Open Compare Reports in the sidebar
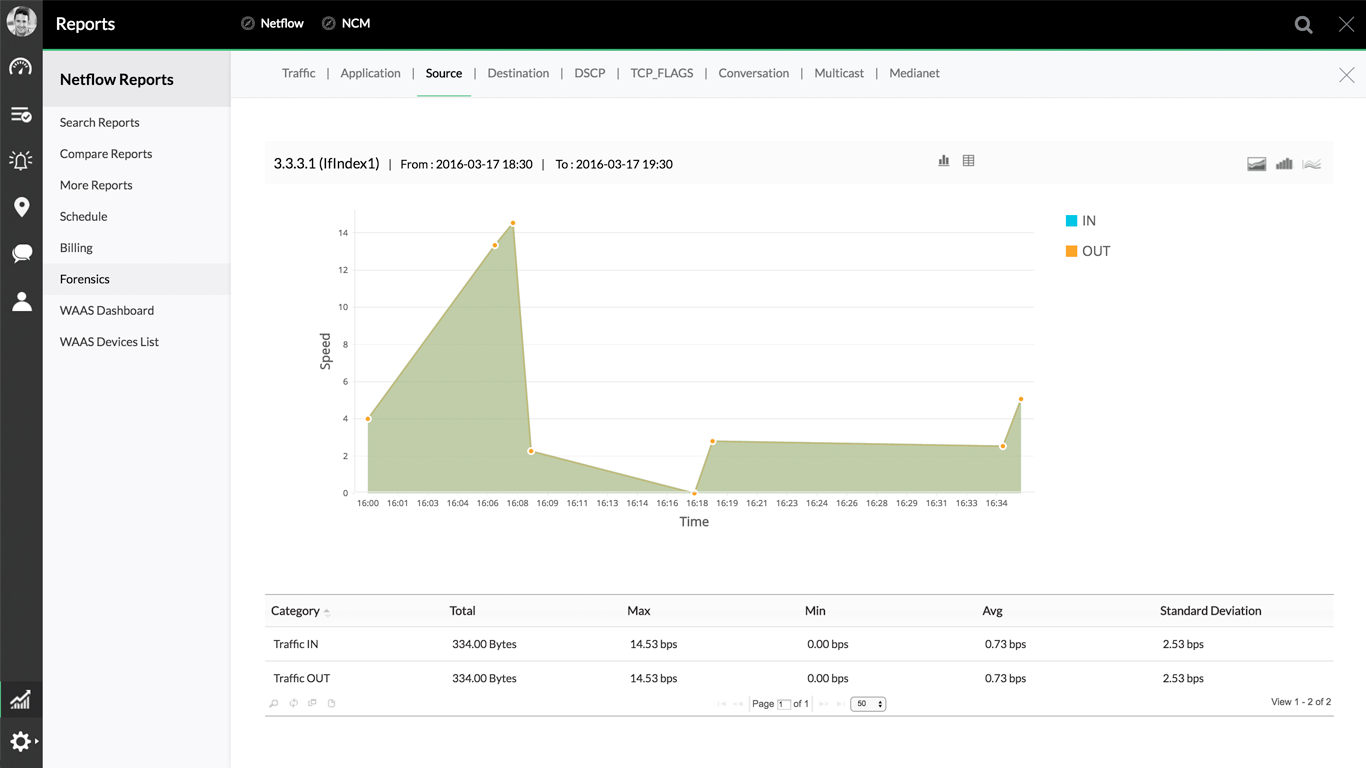 coord(106,154)
